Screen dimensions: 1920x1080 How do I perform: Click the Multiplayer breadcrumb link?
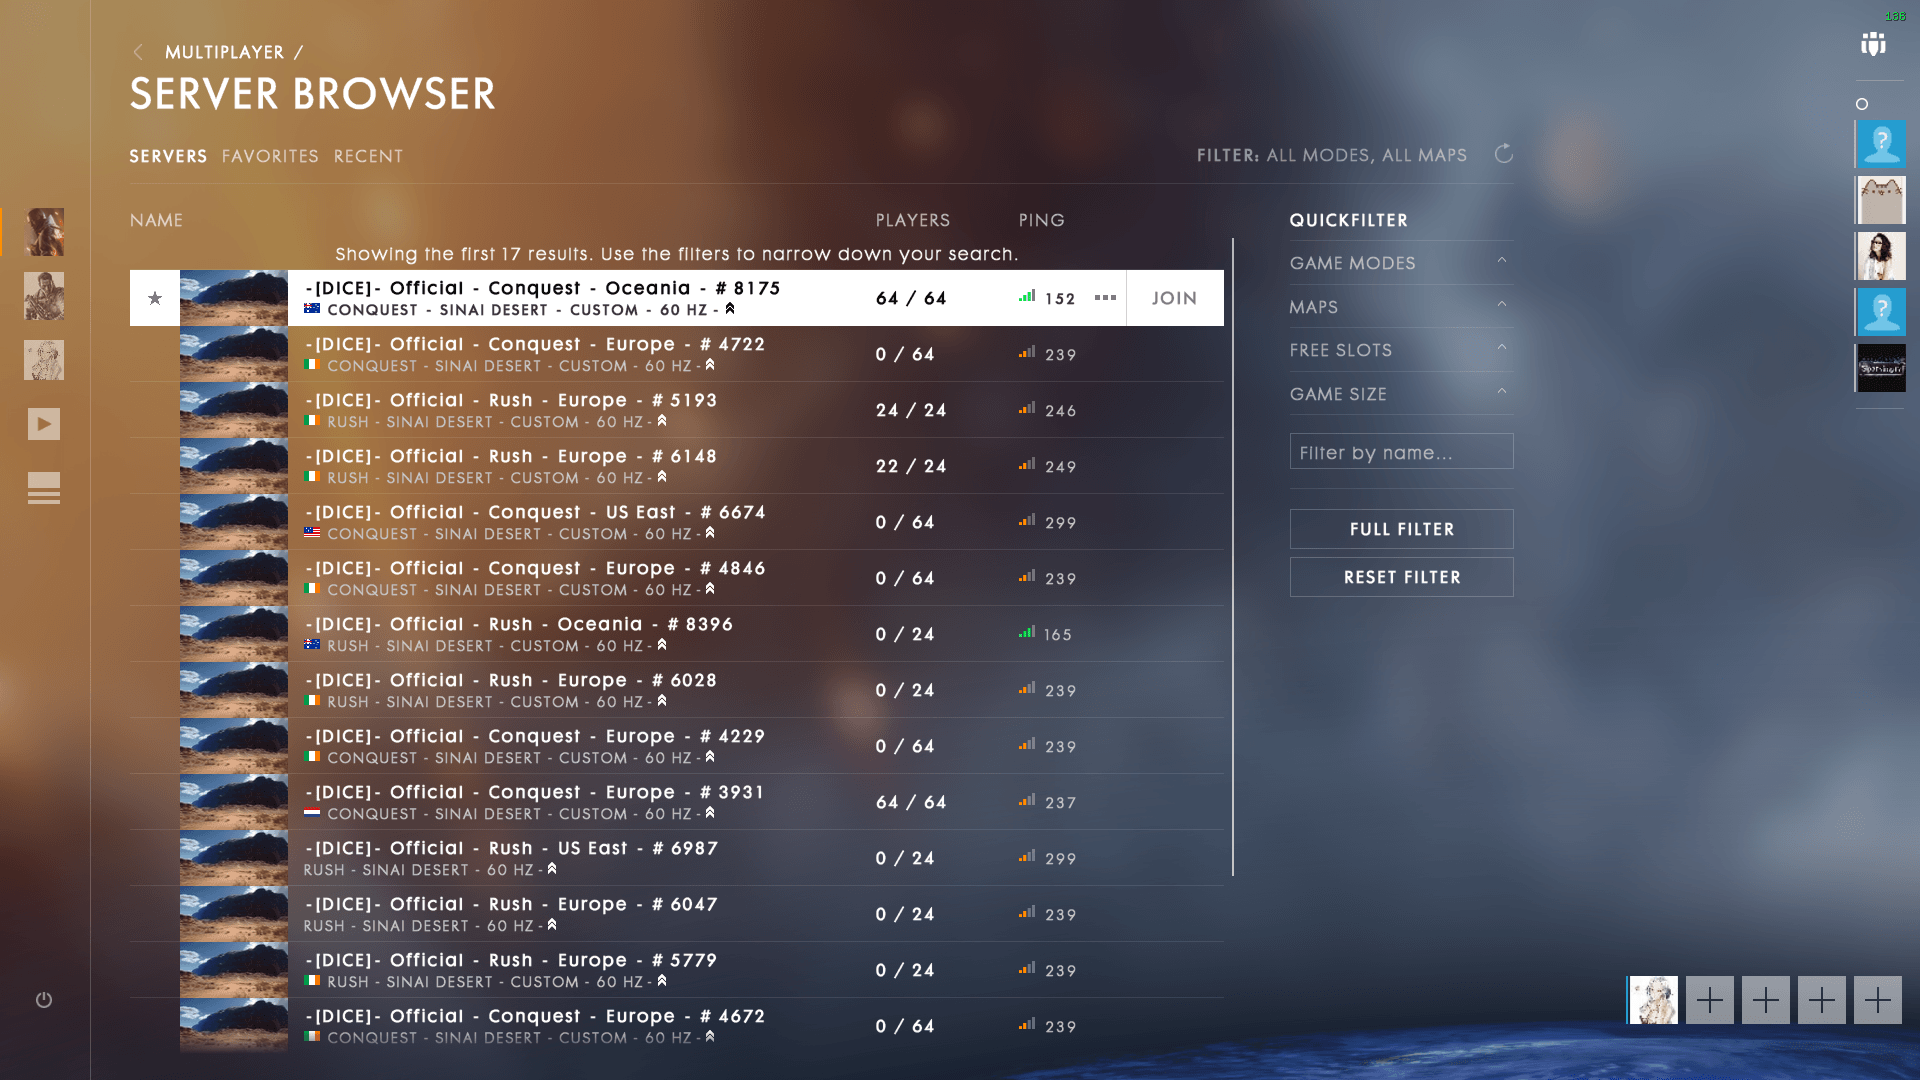click(224, 52)
